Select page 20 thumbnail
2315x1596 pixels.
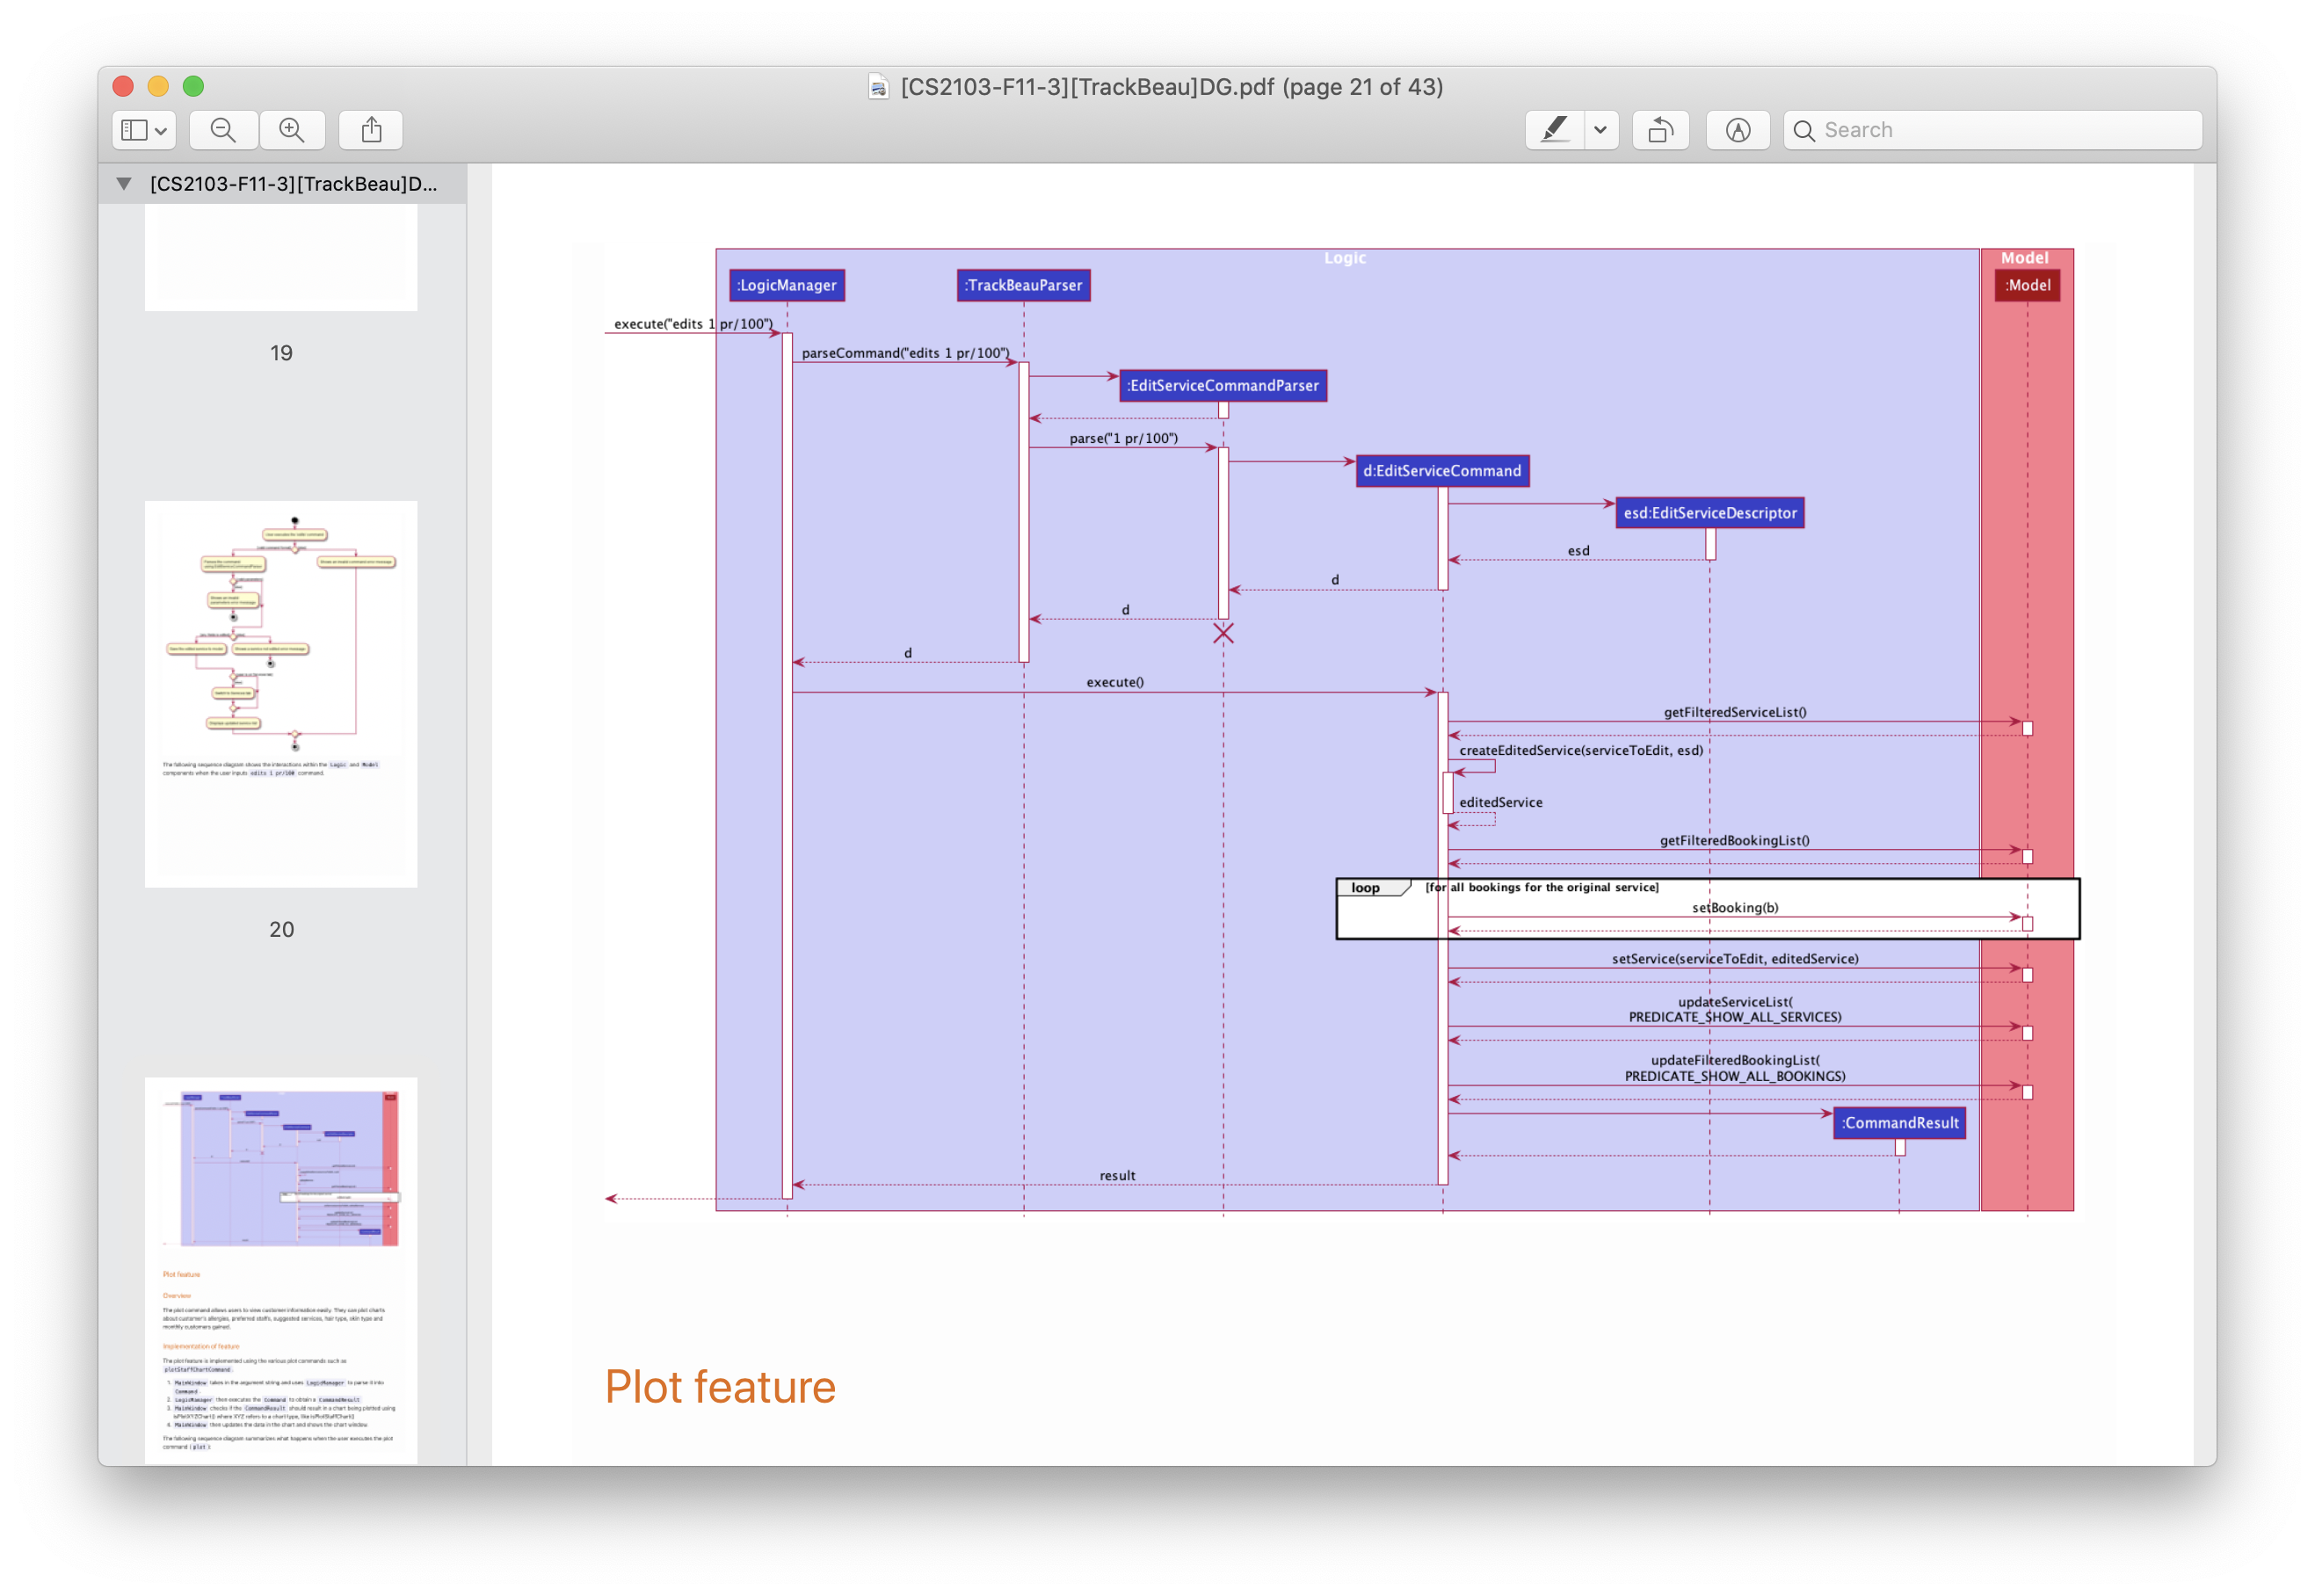[x=281, y=693]
